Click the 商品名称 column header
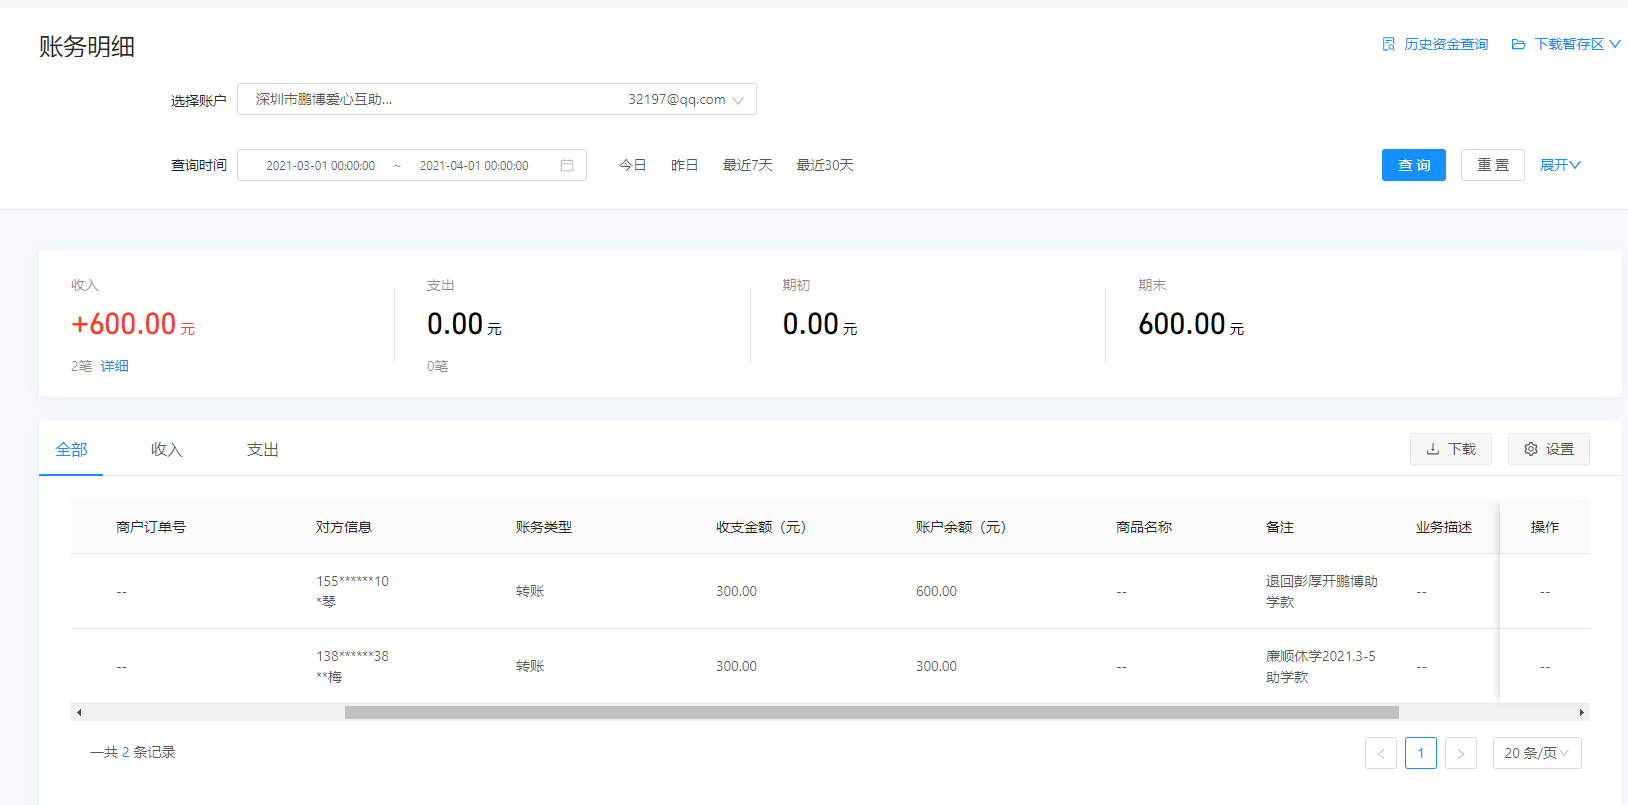Viewport: 1628px width, 805px height. (1144, 527)
